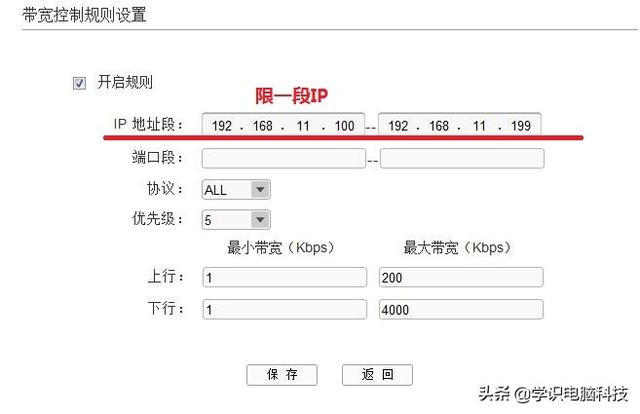
Task: Click the 下行 minimum bandwidth field
Action: coord(284,309)
